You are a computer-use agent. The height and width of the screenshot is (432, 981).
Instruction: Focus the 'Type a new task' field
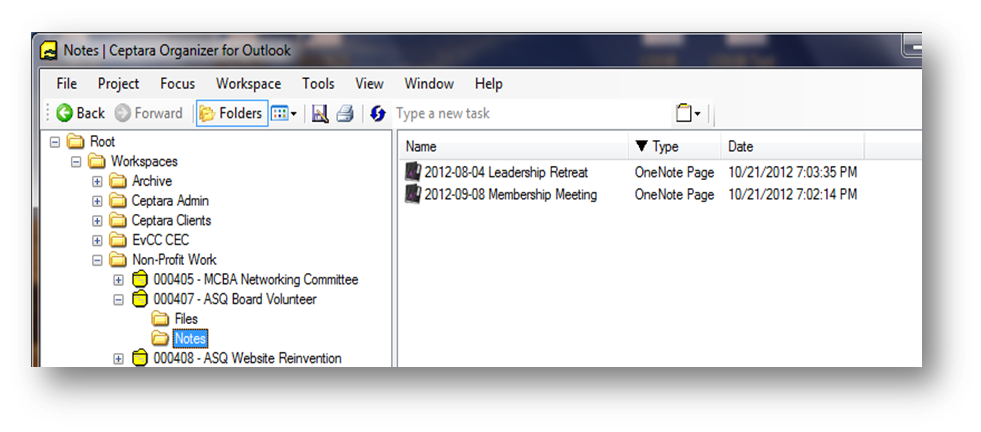[530, 113]
